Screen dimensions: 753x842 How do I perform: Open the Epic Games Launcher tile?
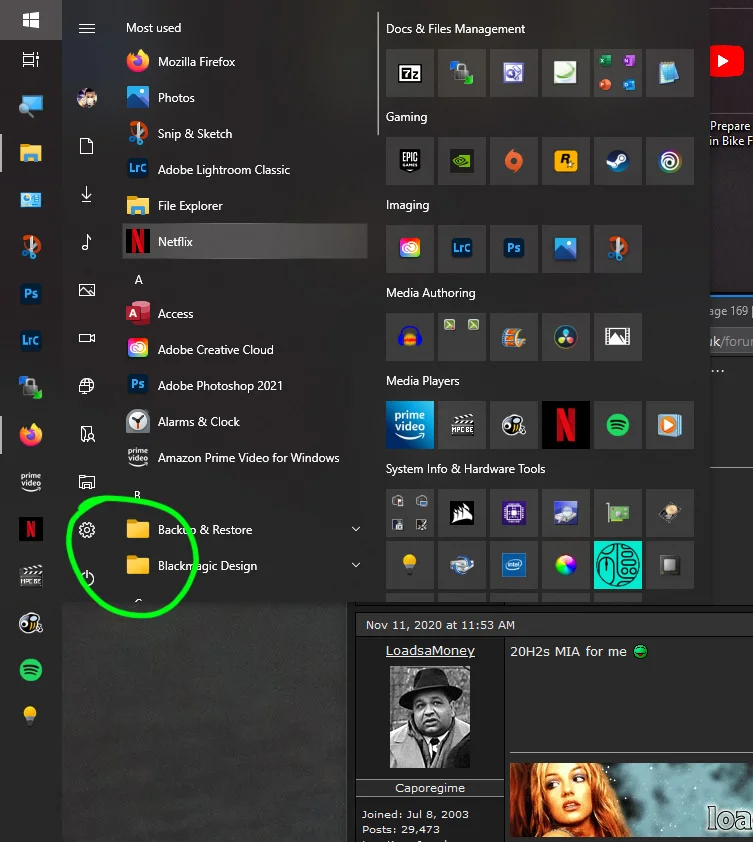410,161
